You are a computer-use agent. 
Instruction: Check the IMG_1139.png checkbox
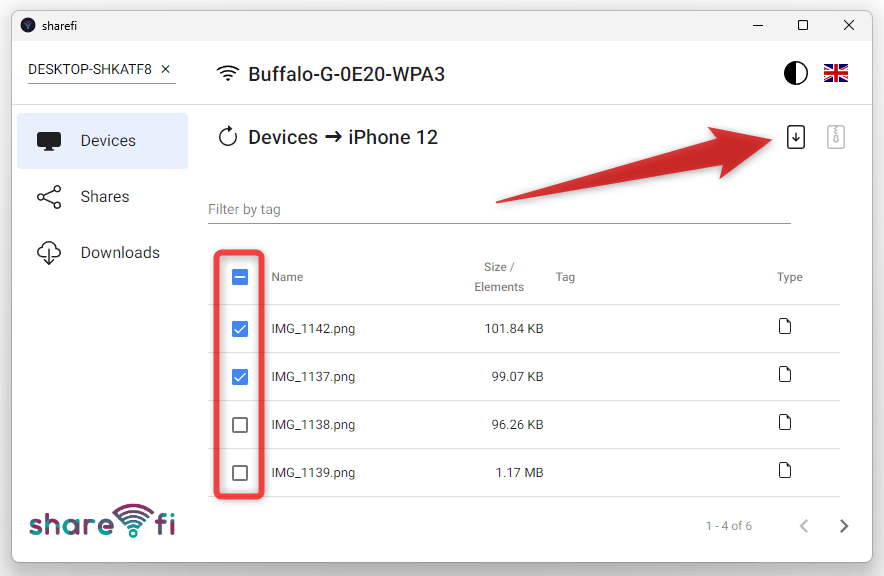240,472
